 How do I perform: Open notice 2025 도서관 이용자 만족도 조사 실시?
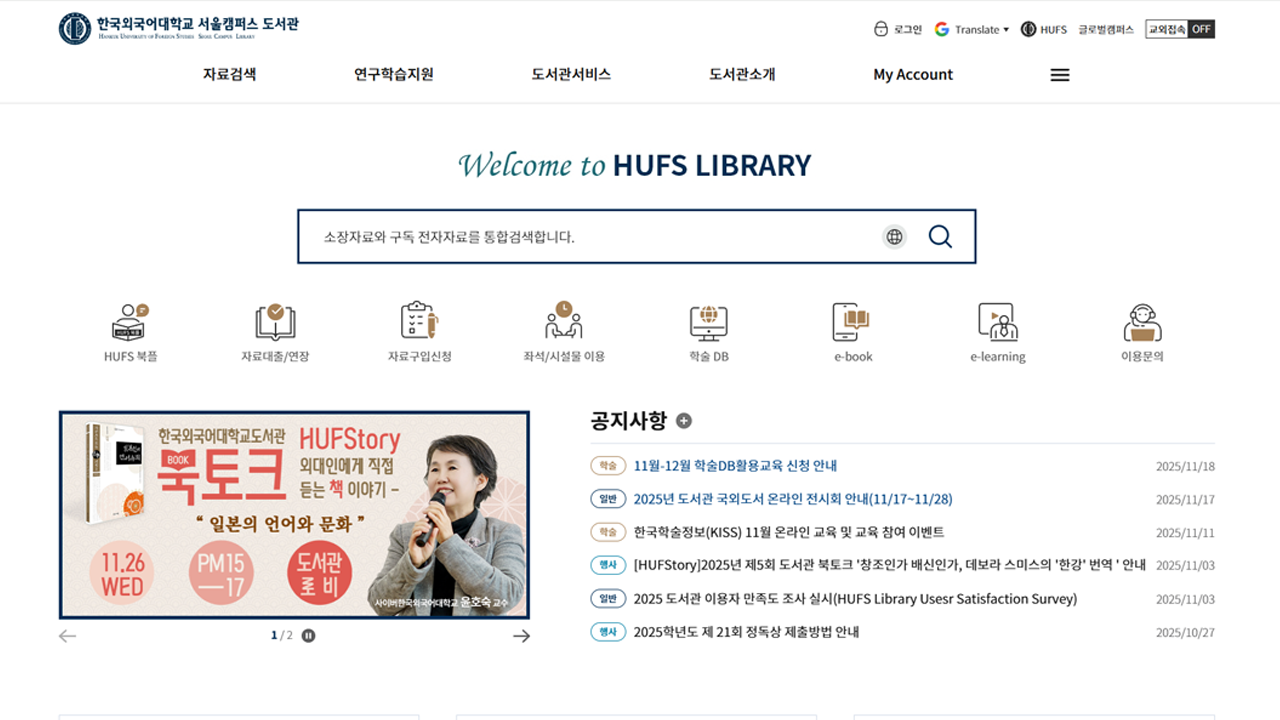point(855,599)
